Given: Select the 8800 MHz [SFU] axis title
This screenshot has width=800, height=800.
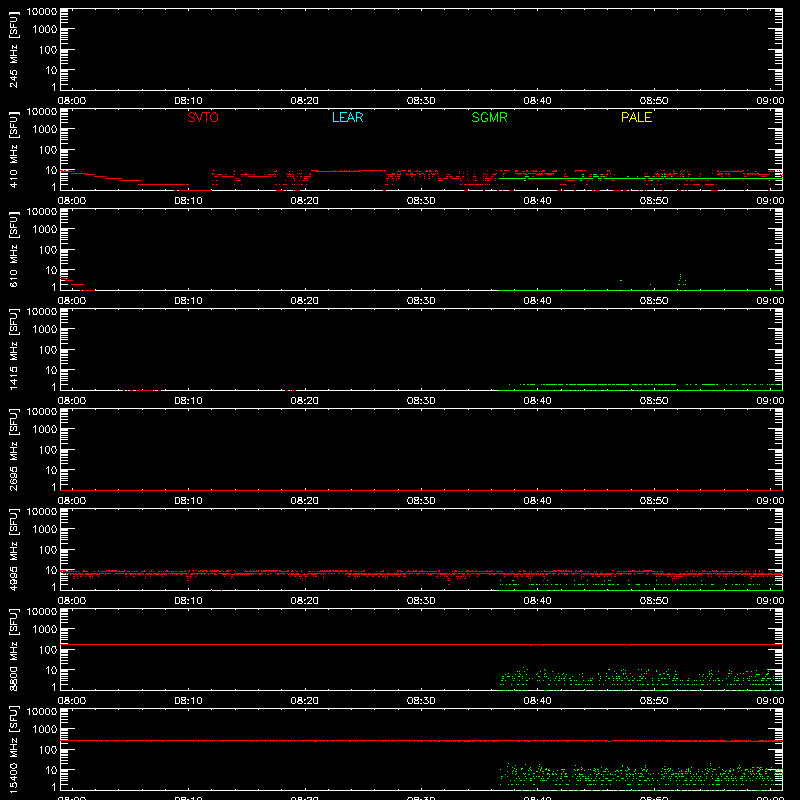Looking at the screenshot, I should click(13, 649).
